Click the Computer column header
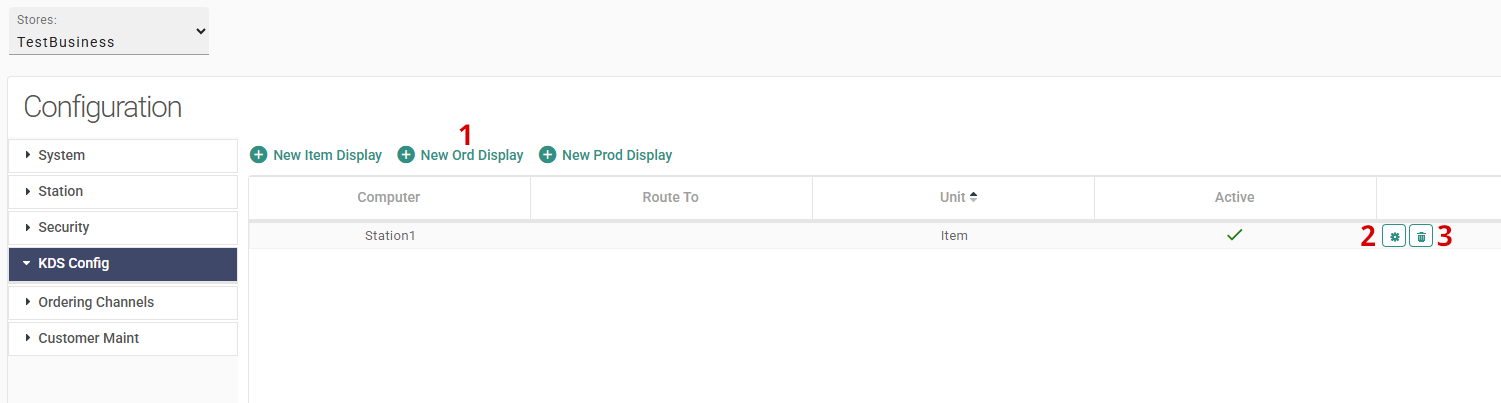Screen dimensions: 1501x403 (389, 197)
